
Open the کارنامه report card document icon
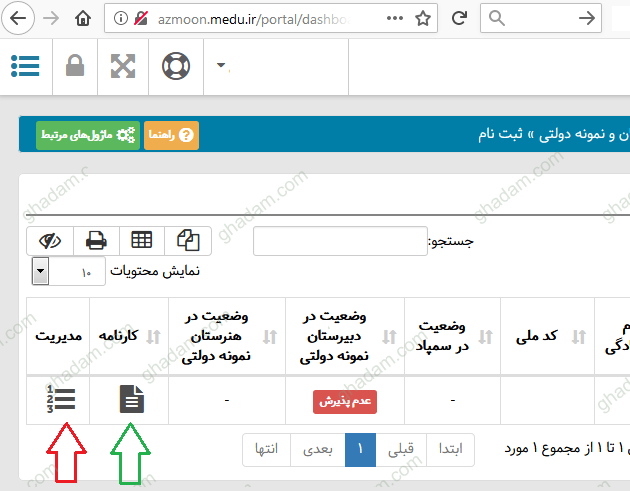click(131, 399)
